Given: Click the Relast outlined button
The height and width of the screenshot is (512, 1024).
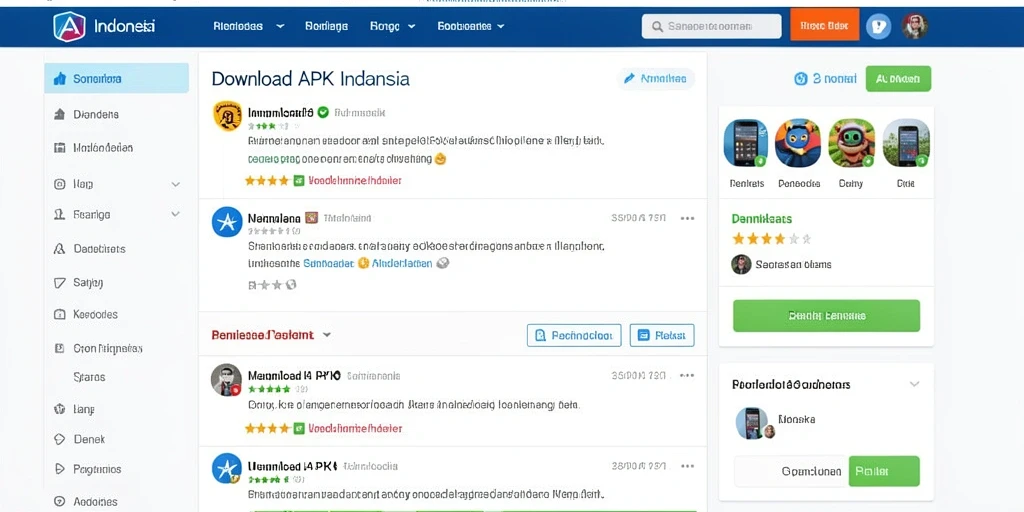Looking at the screenshot, I should coord(662,335).
